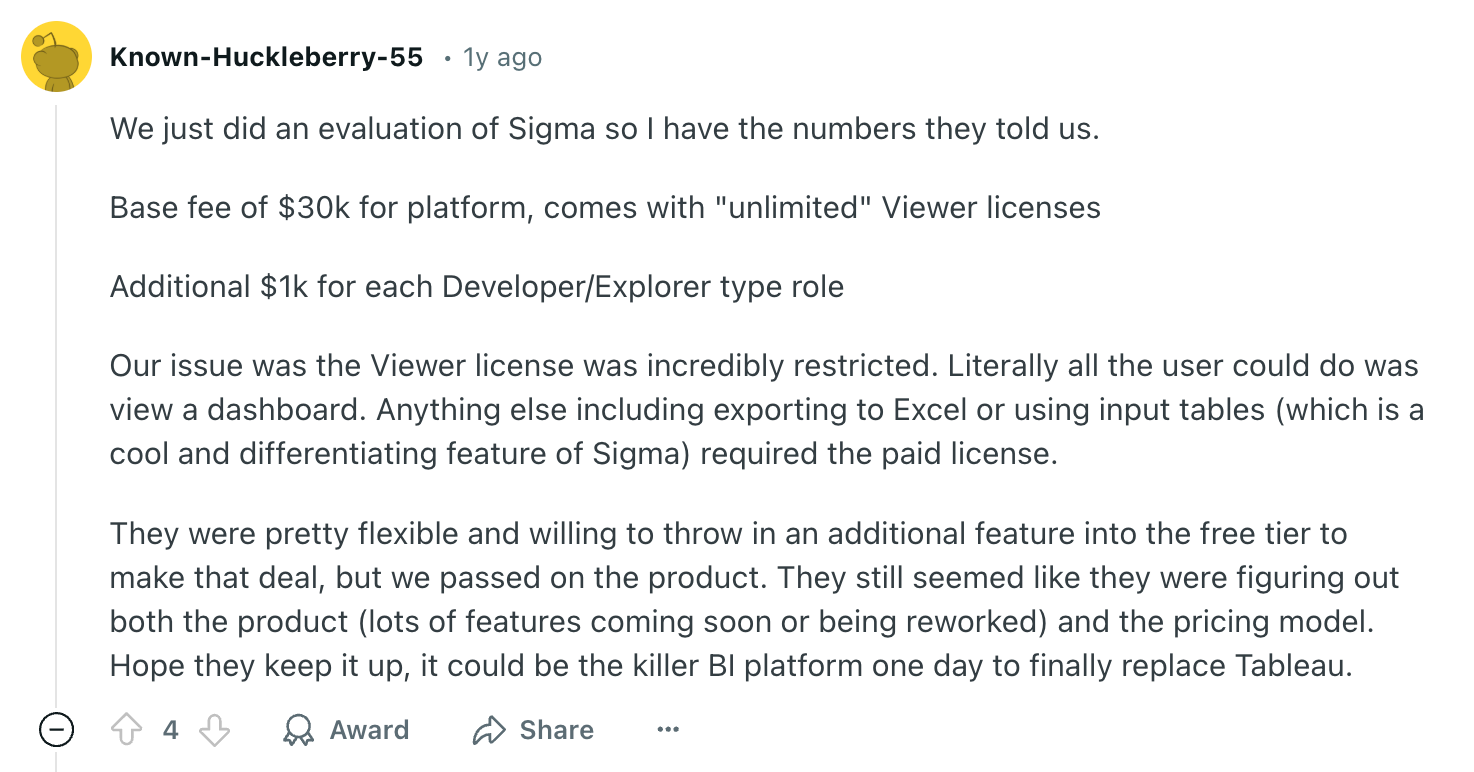Click the Share arrow icon
This screenshot has height=772, width=1474.
click(488, 731)
